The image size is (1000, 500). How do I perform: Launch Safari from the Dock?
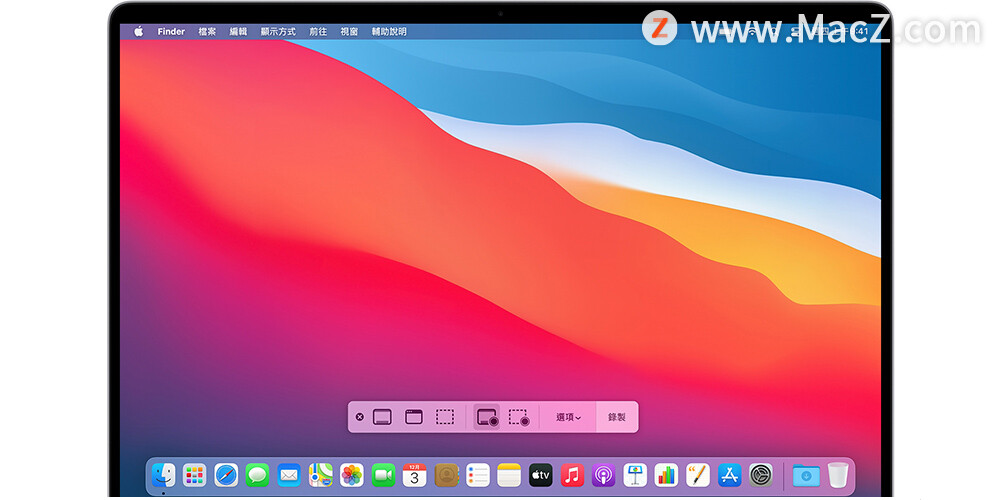226,475
